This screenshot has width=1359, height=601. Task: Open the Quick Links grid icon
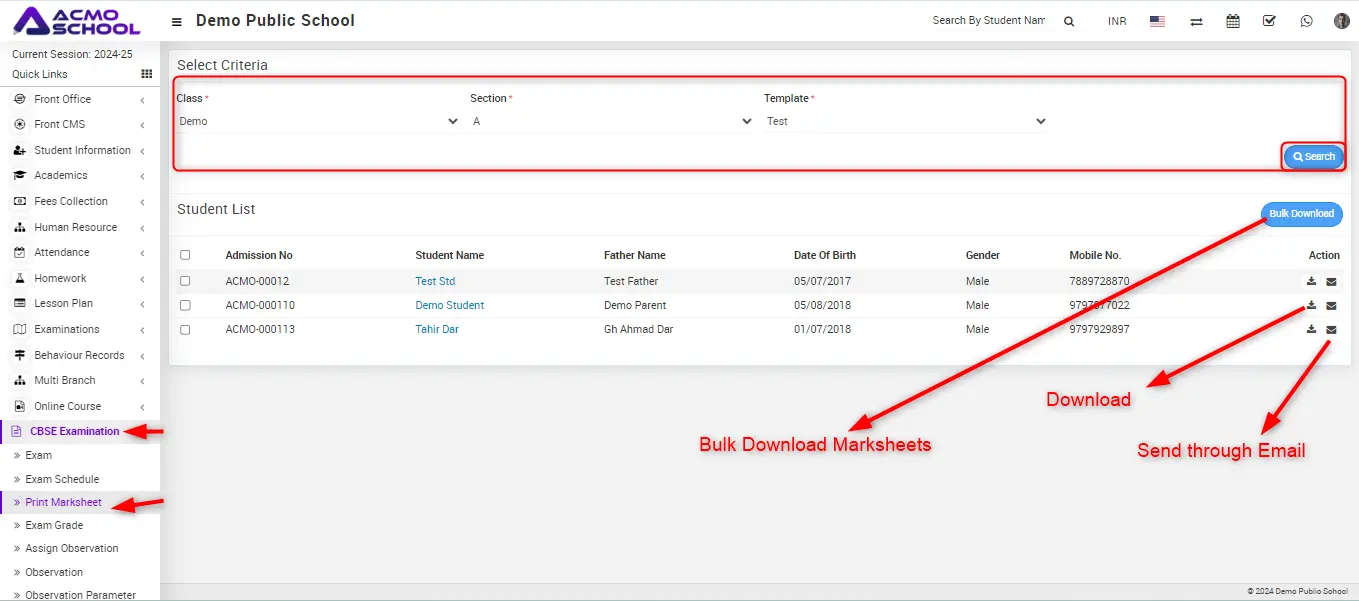pos(147,74)
